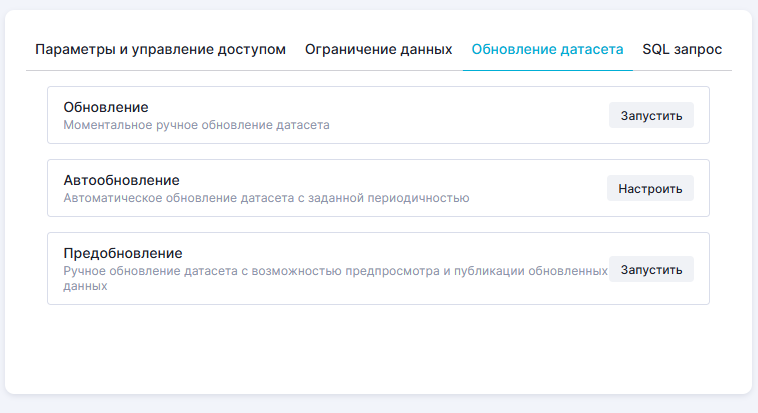Image resolution: width=758 pixels, height=413 pixels.
Task: Click empty white area below the Предобновление card
Action: tap(378, 350)
